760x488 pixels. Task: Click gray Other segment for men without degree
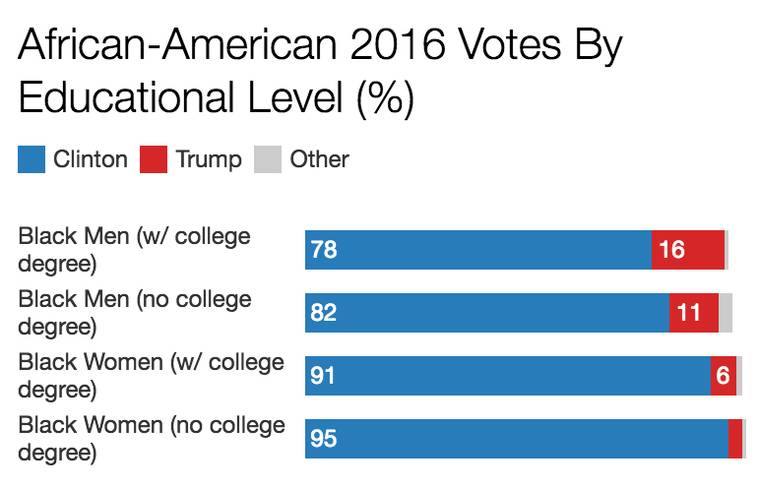[x=726, y=313]
